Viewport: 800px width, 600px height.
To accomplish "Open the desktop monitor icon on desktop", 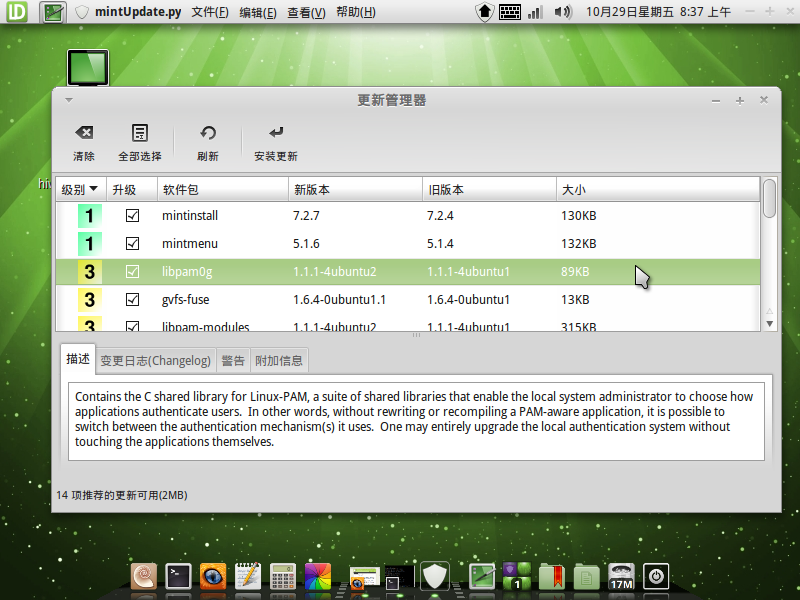I will click(88, 67).
